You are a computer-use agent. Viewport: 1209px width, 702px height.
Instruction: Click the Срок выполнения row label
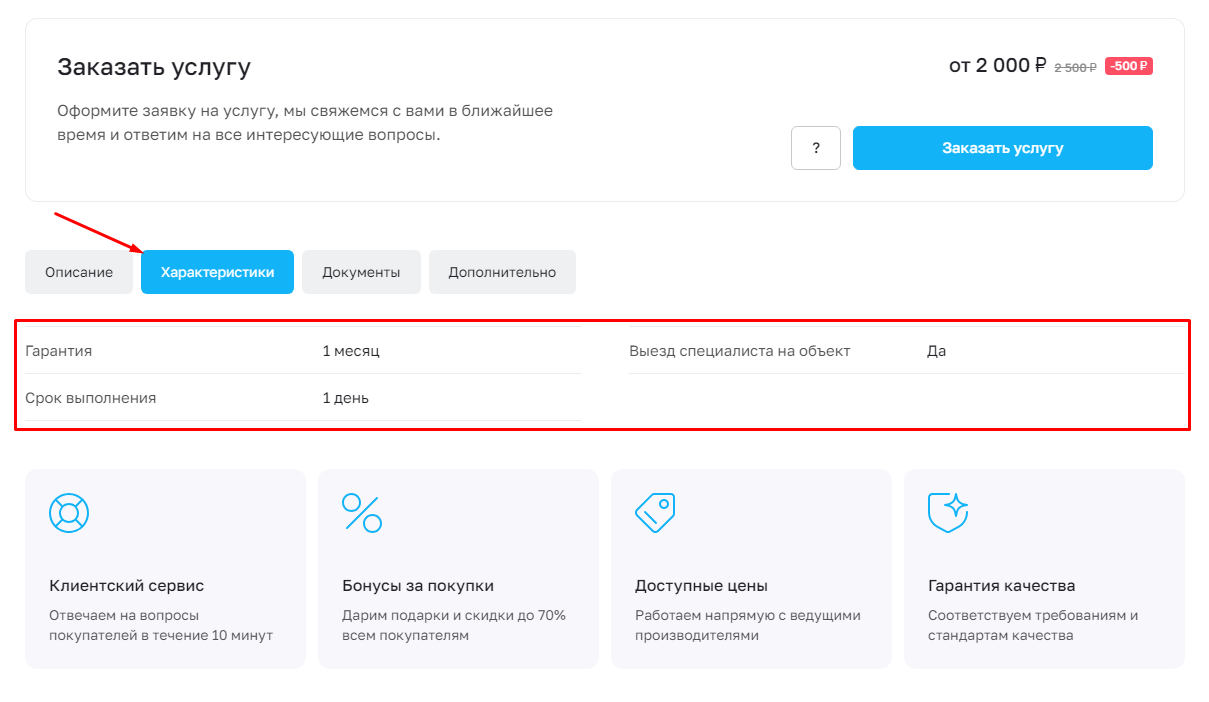coord(91,398)
